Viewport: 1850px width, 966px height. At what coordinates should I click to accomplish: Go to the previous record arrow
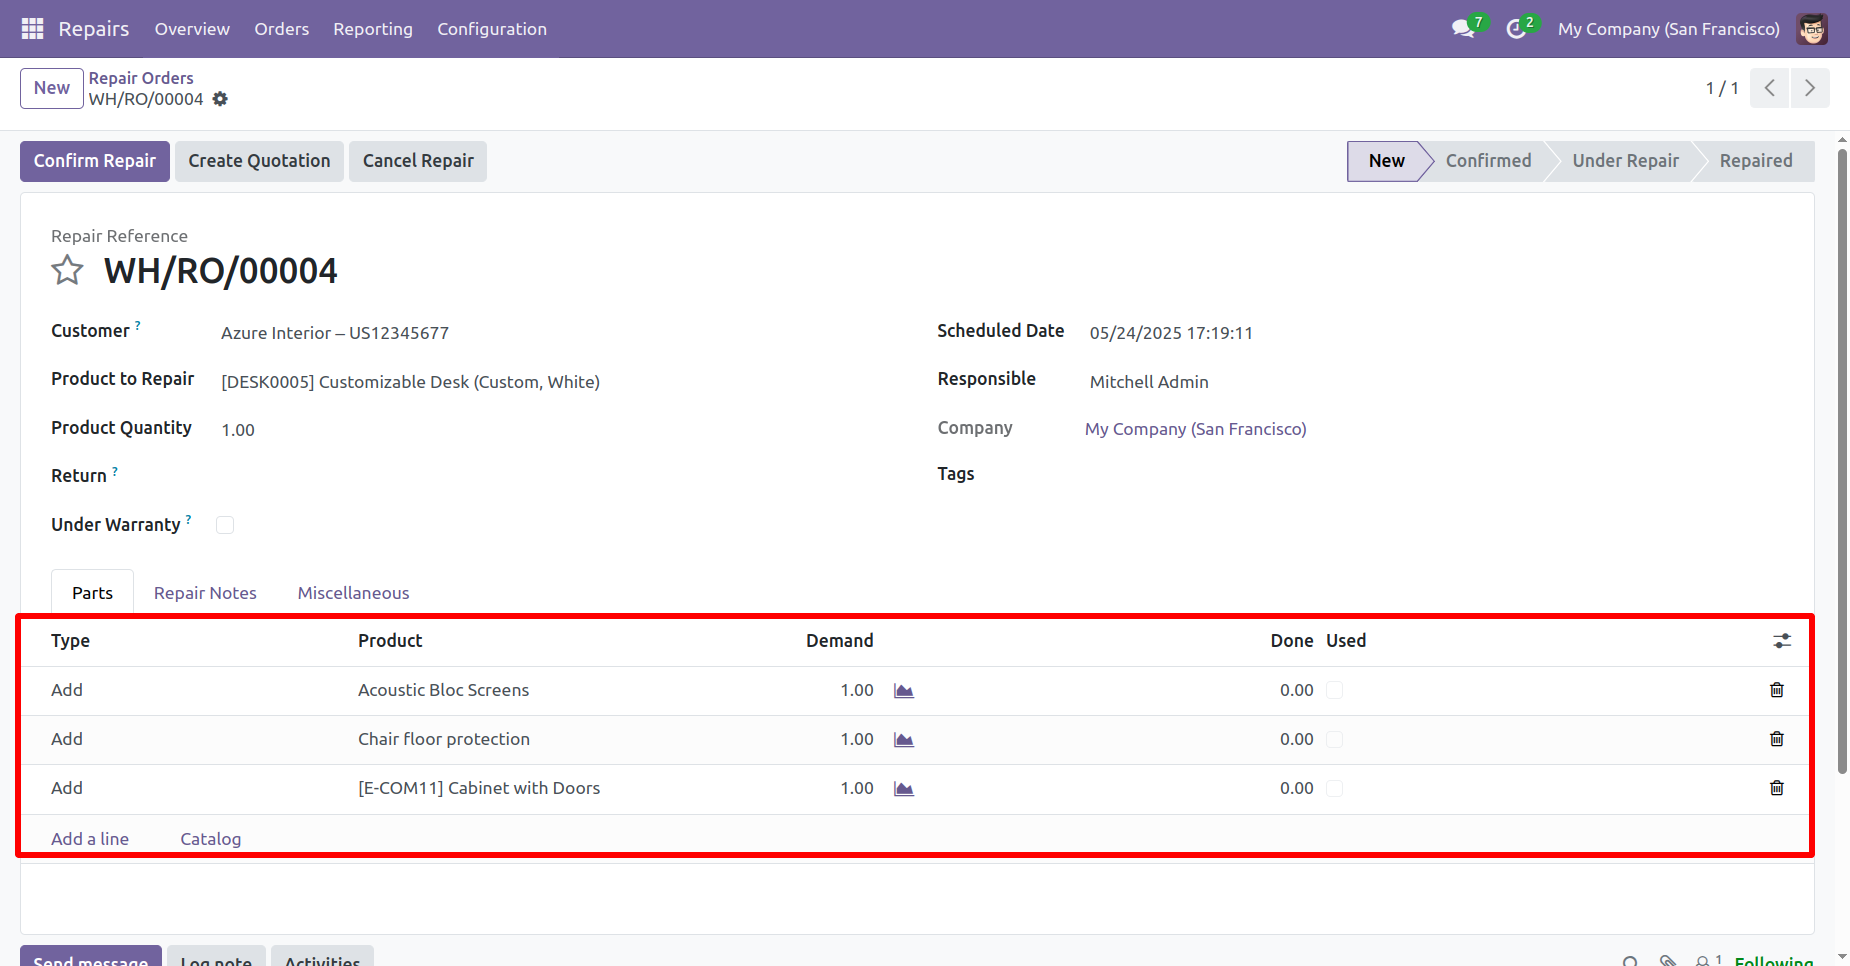[1770, 88]
